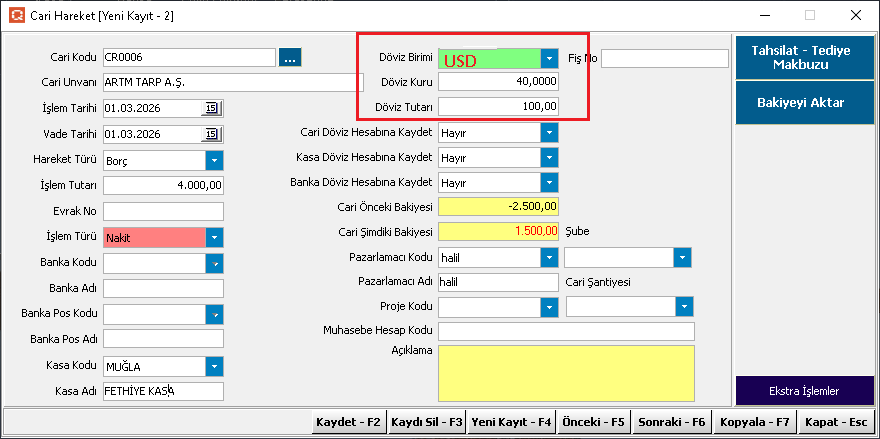Viewport: 880px width, 439px height.
Task: Click Banka Adı field
Action: 163,288
